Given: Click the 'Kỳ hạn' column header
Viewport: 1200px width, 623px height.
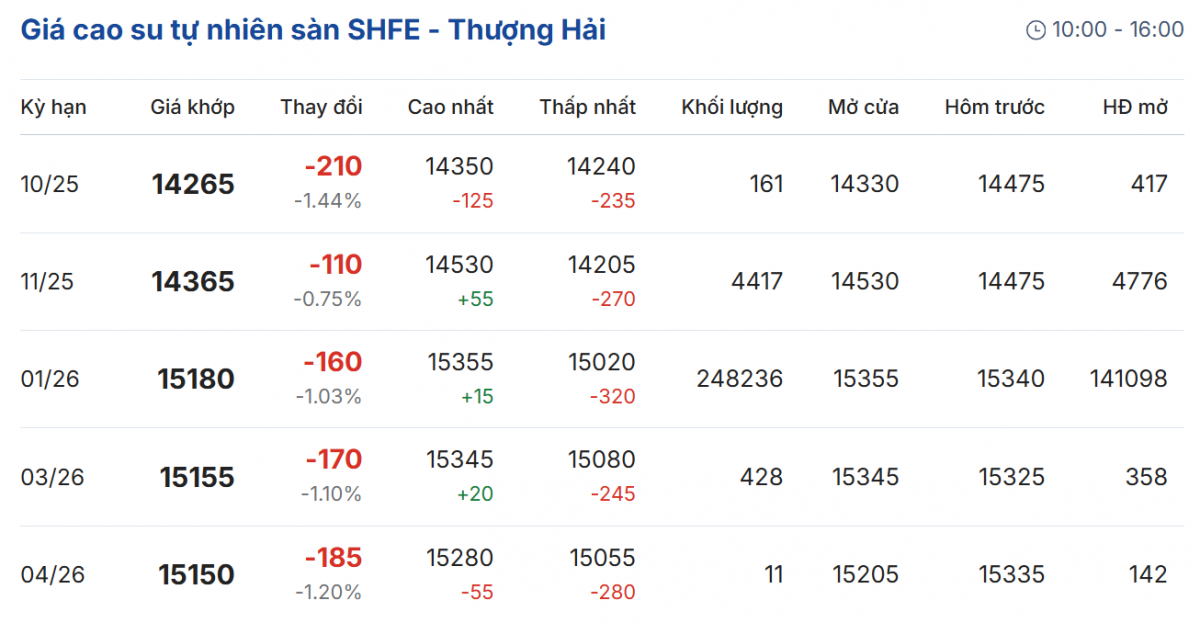Looking at the screenshot, I should click(54, 107).
